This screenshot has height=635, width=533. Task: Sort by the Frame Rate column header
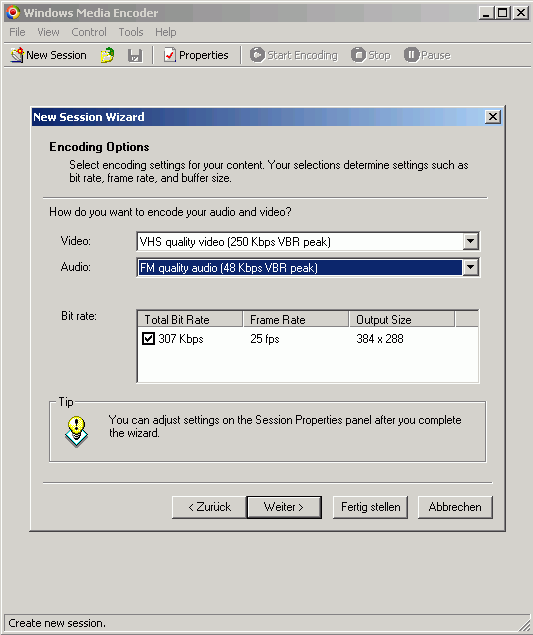(x=296, y=320)
